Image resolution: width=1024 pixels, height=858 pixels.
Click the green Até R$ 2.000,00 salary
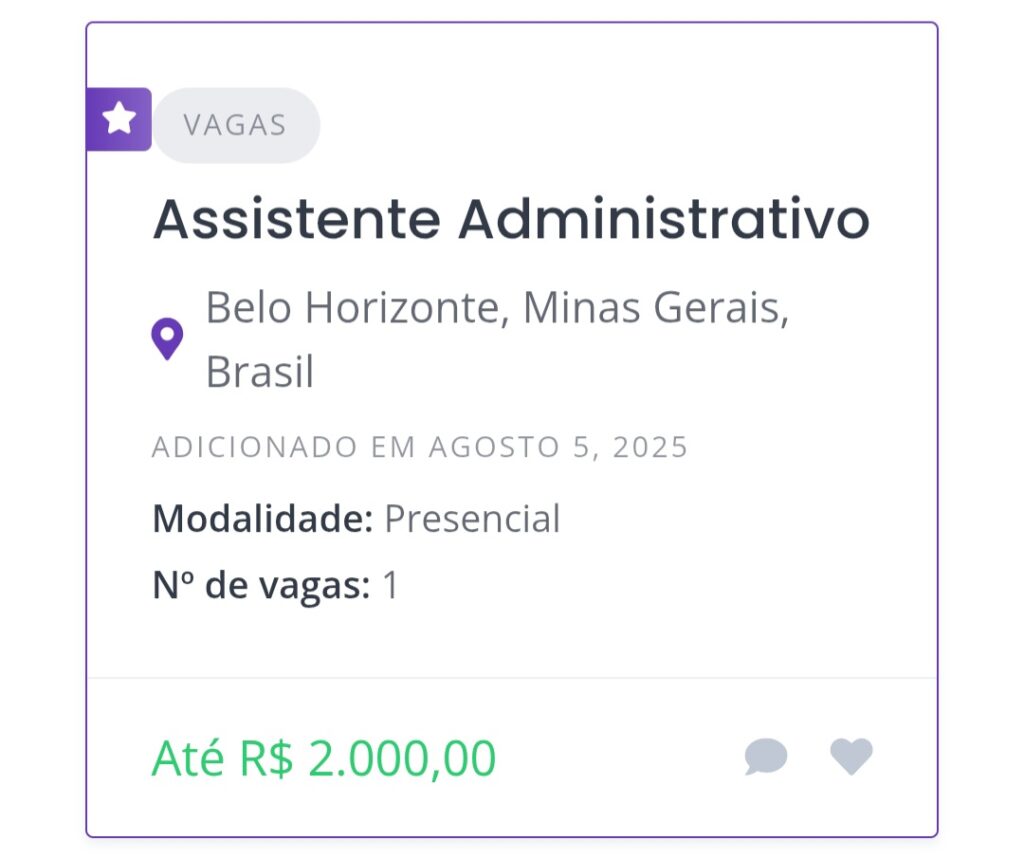point(324,758)
